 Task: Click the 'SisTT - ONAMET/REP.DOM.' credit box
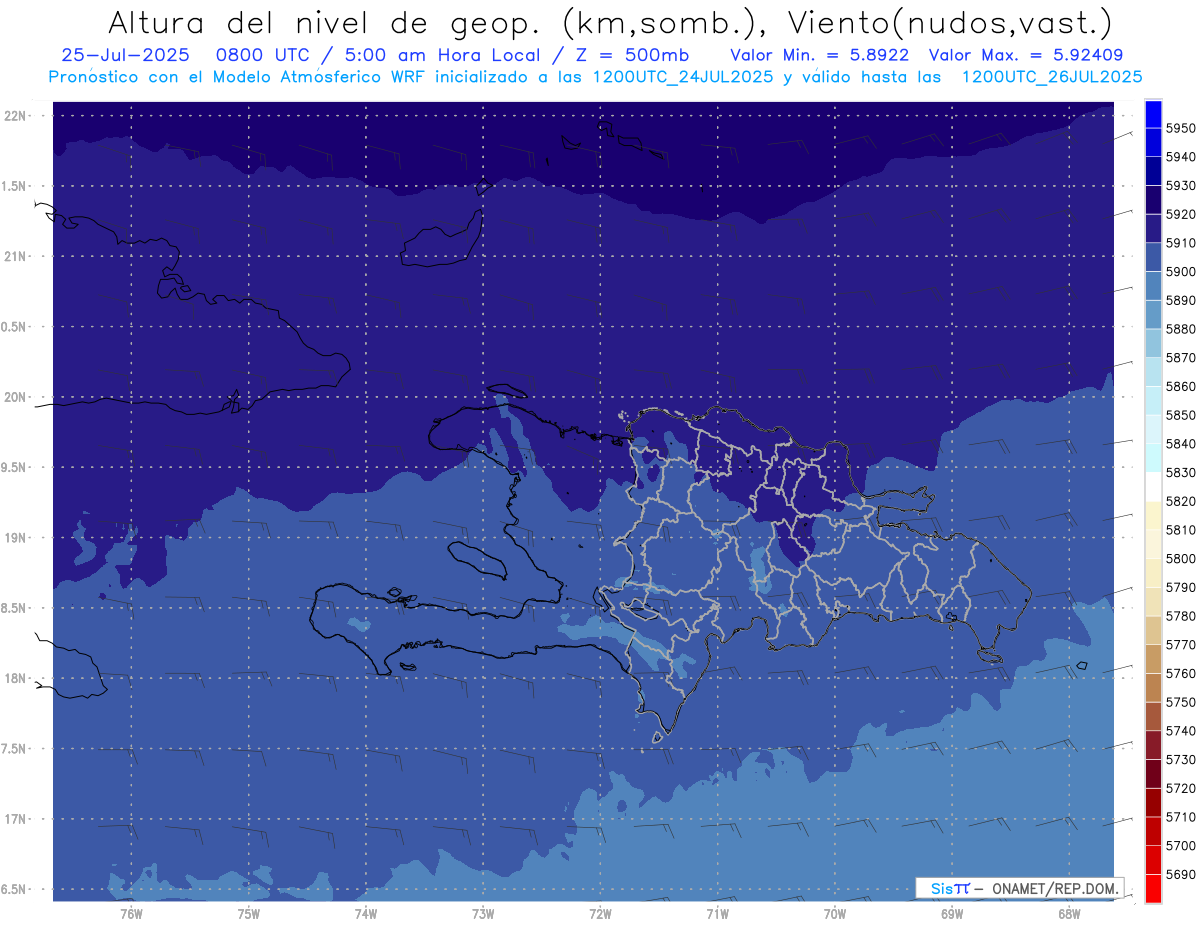tap(1020, 888)
